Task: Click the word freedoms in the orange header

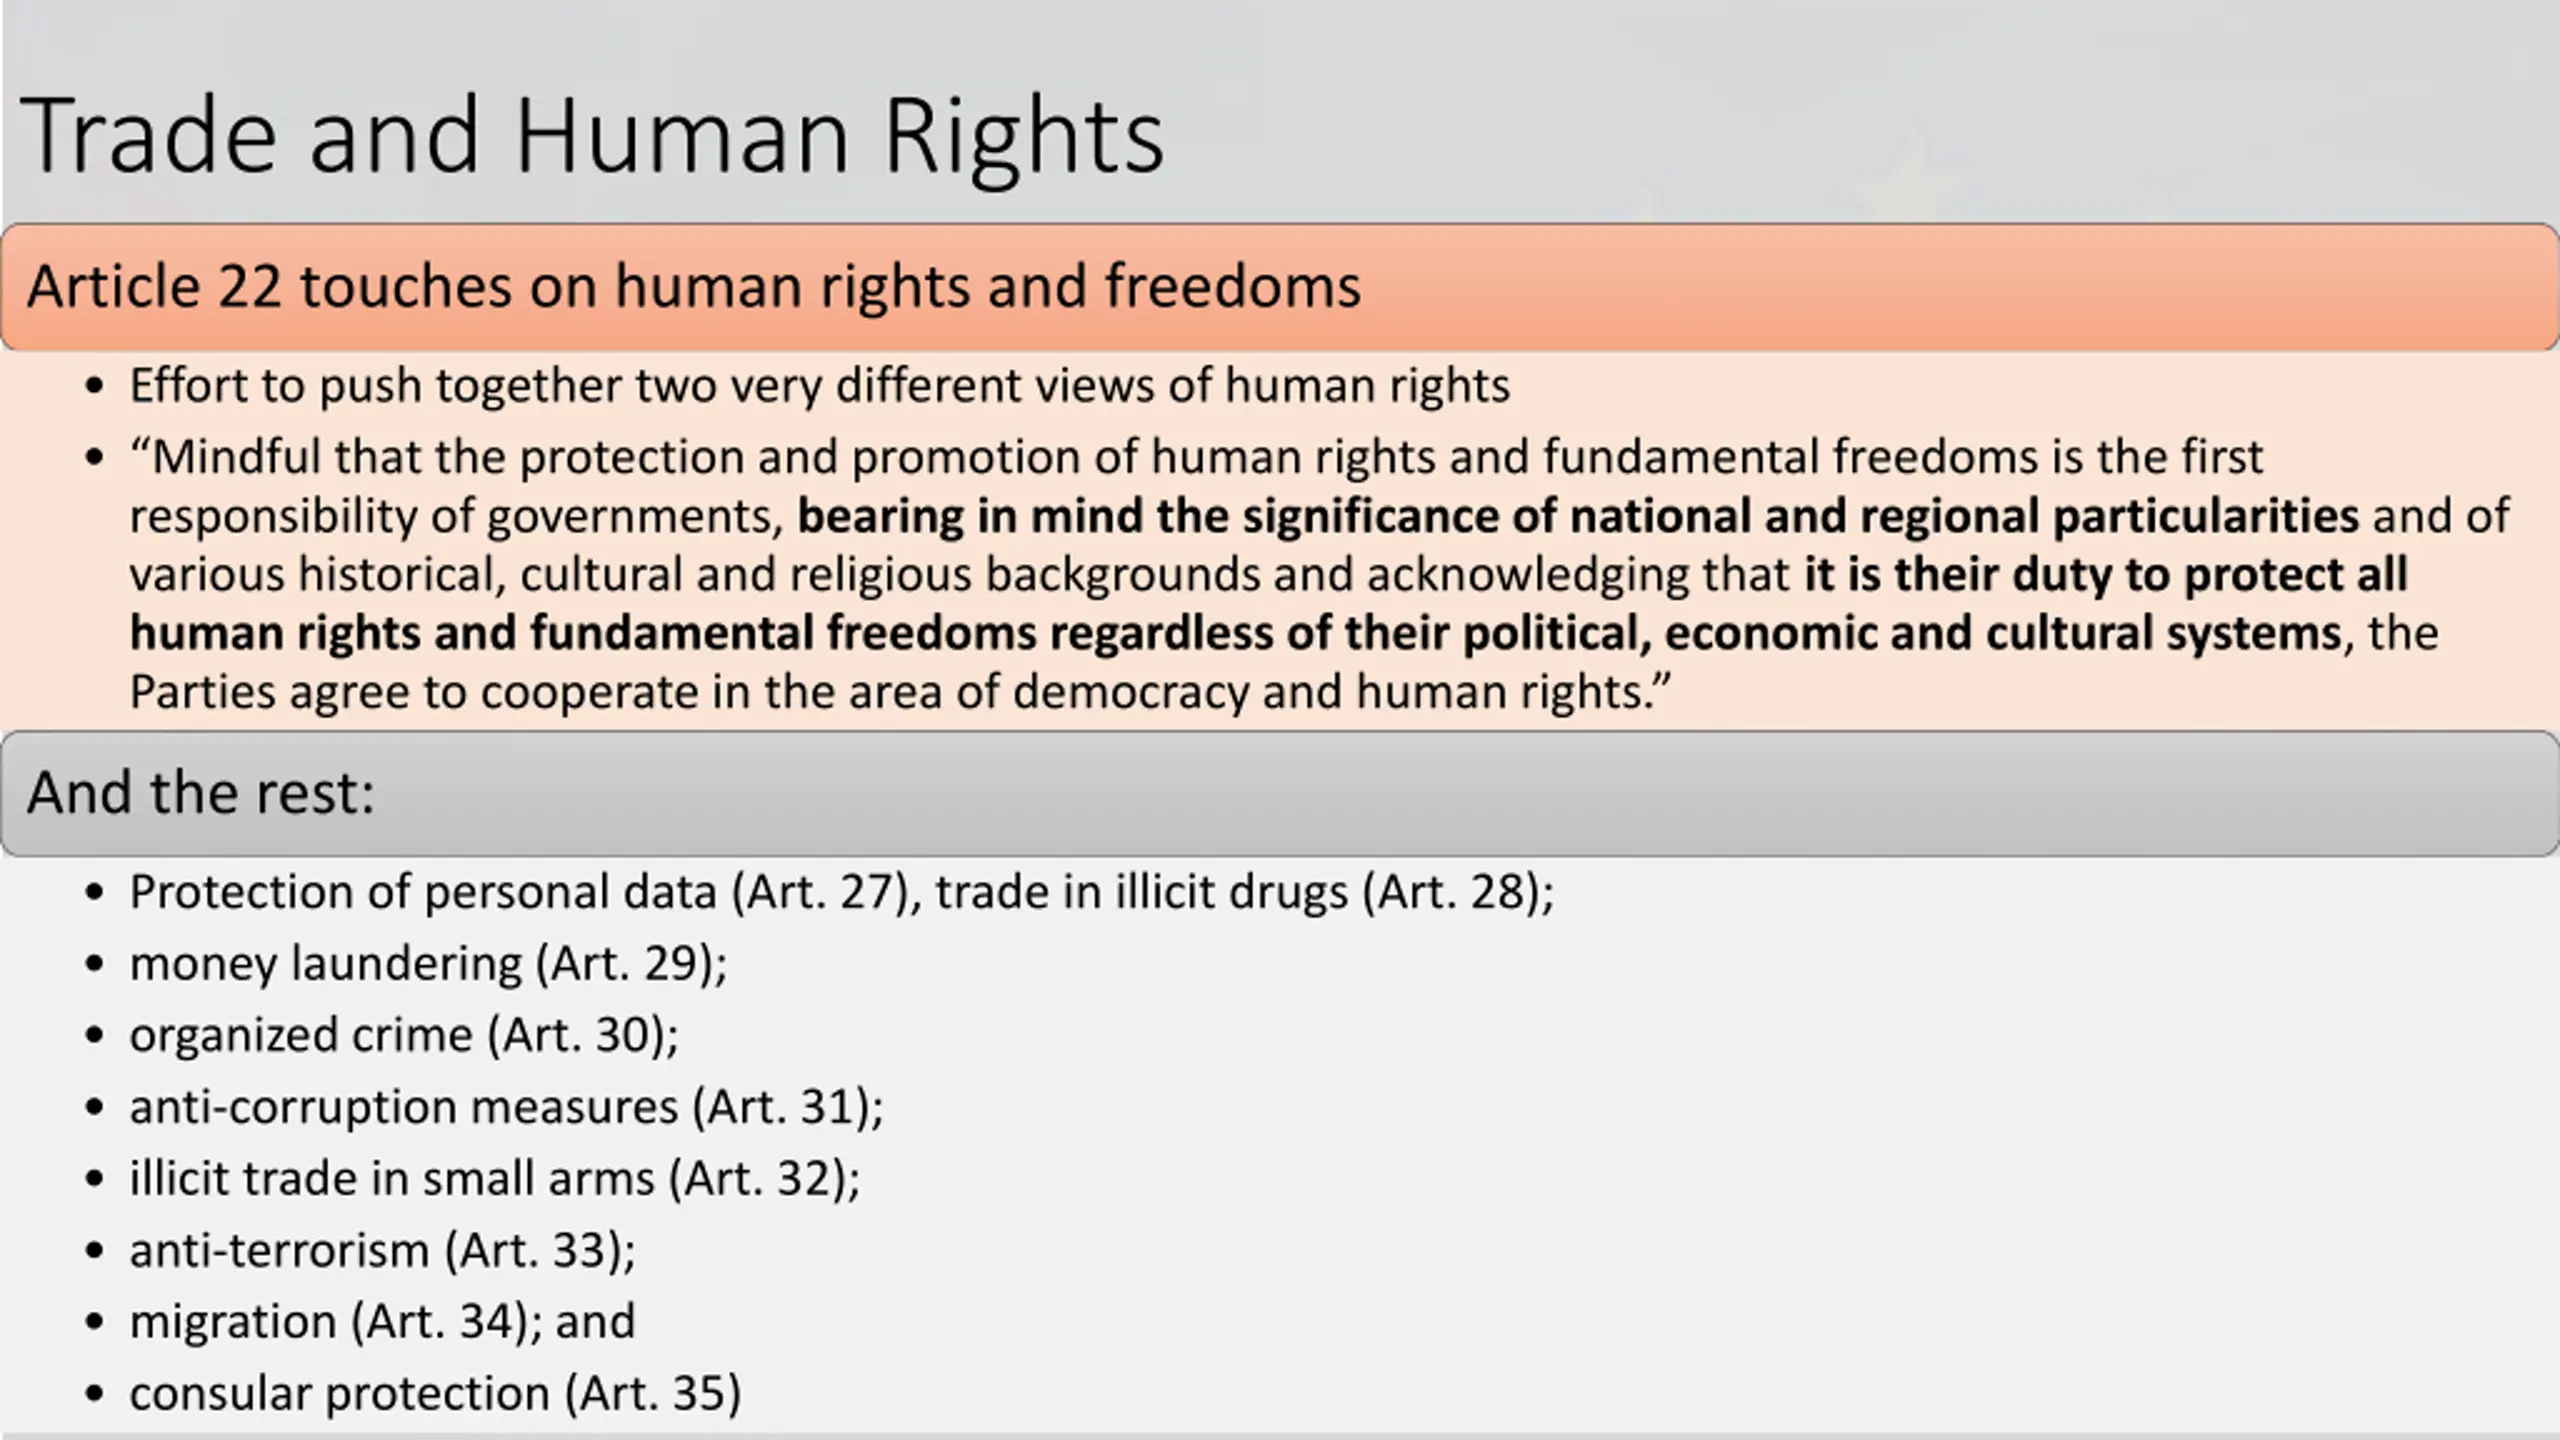Action: click(x=1233, y=286)
